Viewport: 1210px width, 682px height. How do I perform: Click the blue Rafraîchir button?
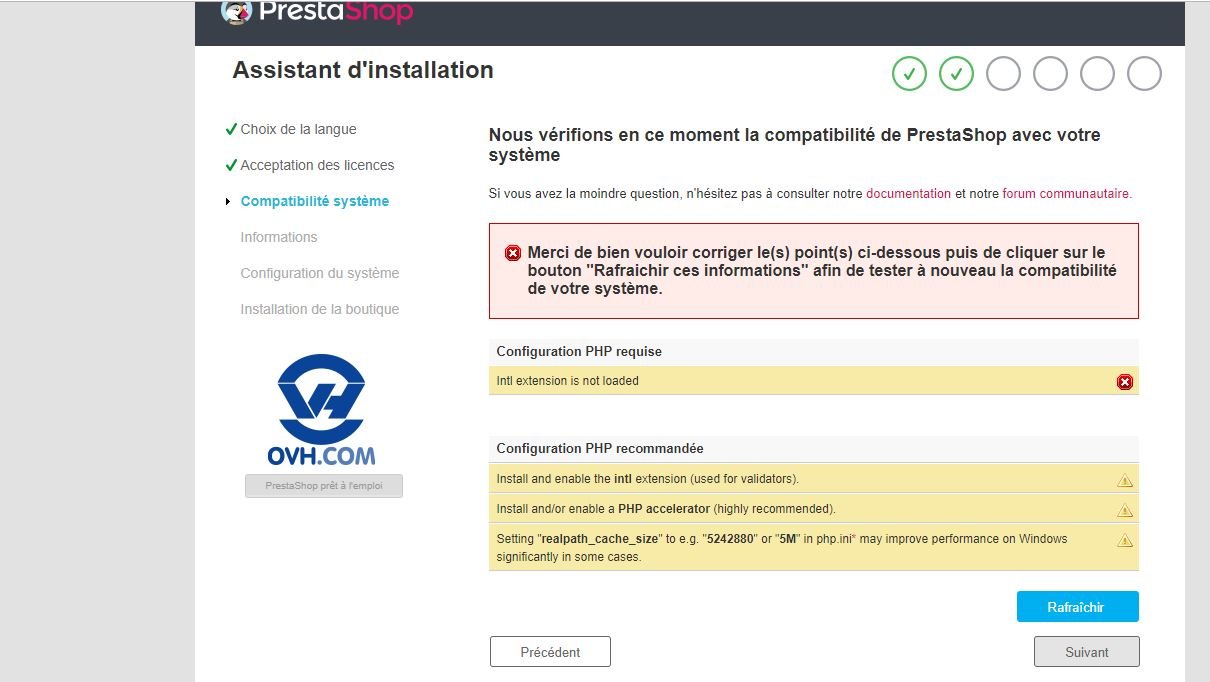[x=1077, y=607]
